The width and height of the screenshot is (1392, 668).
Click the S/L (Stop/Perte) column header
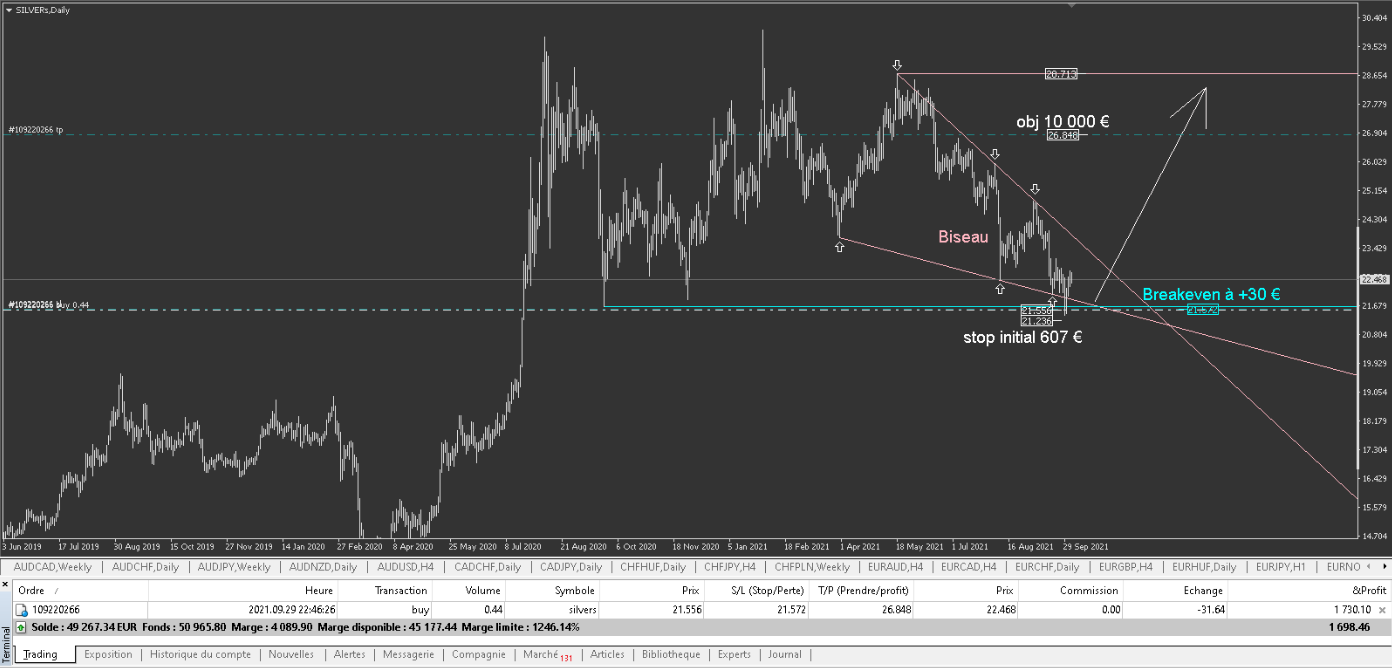point(759,591)
